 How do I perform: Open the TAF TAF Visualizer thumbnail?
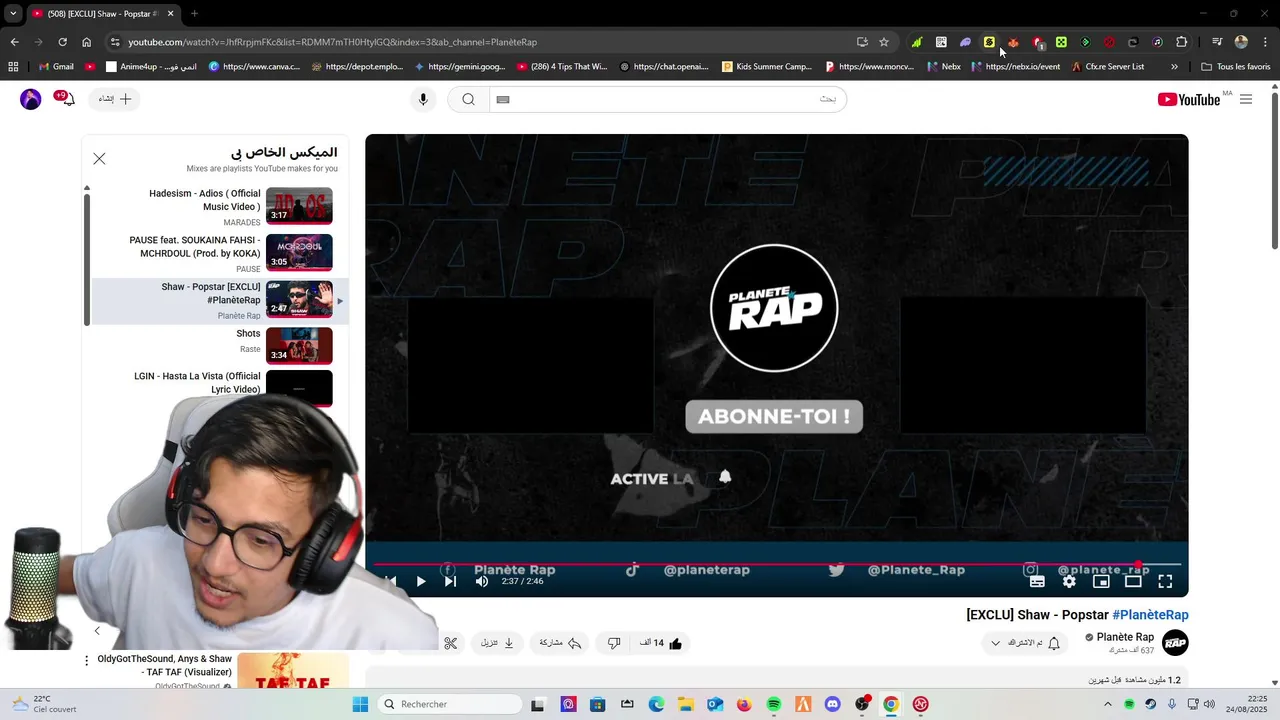293,671
